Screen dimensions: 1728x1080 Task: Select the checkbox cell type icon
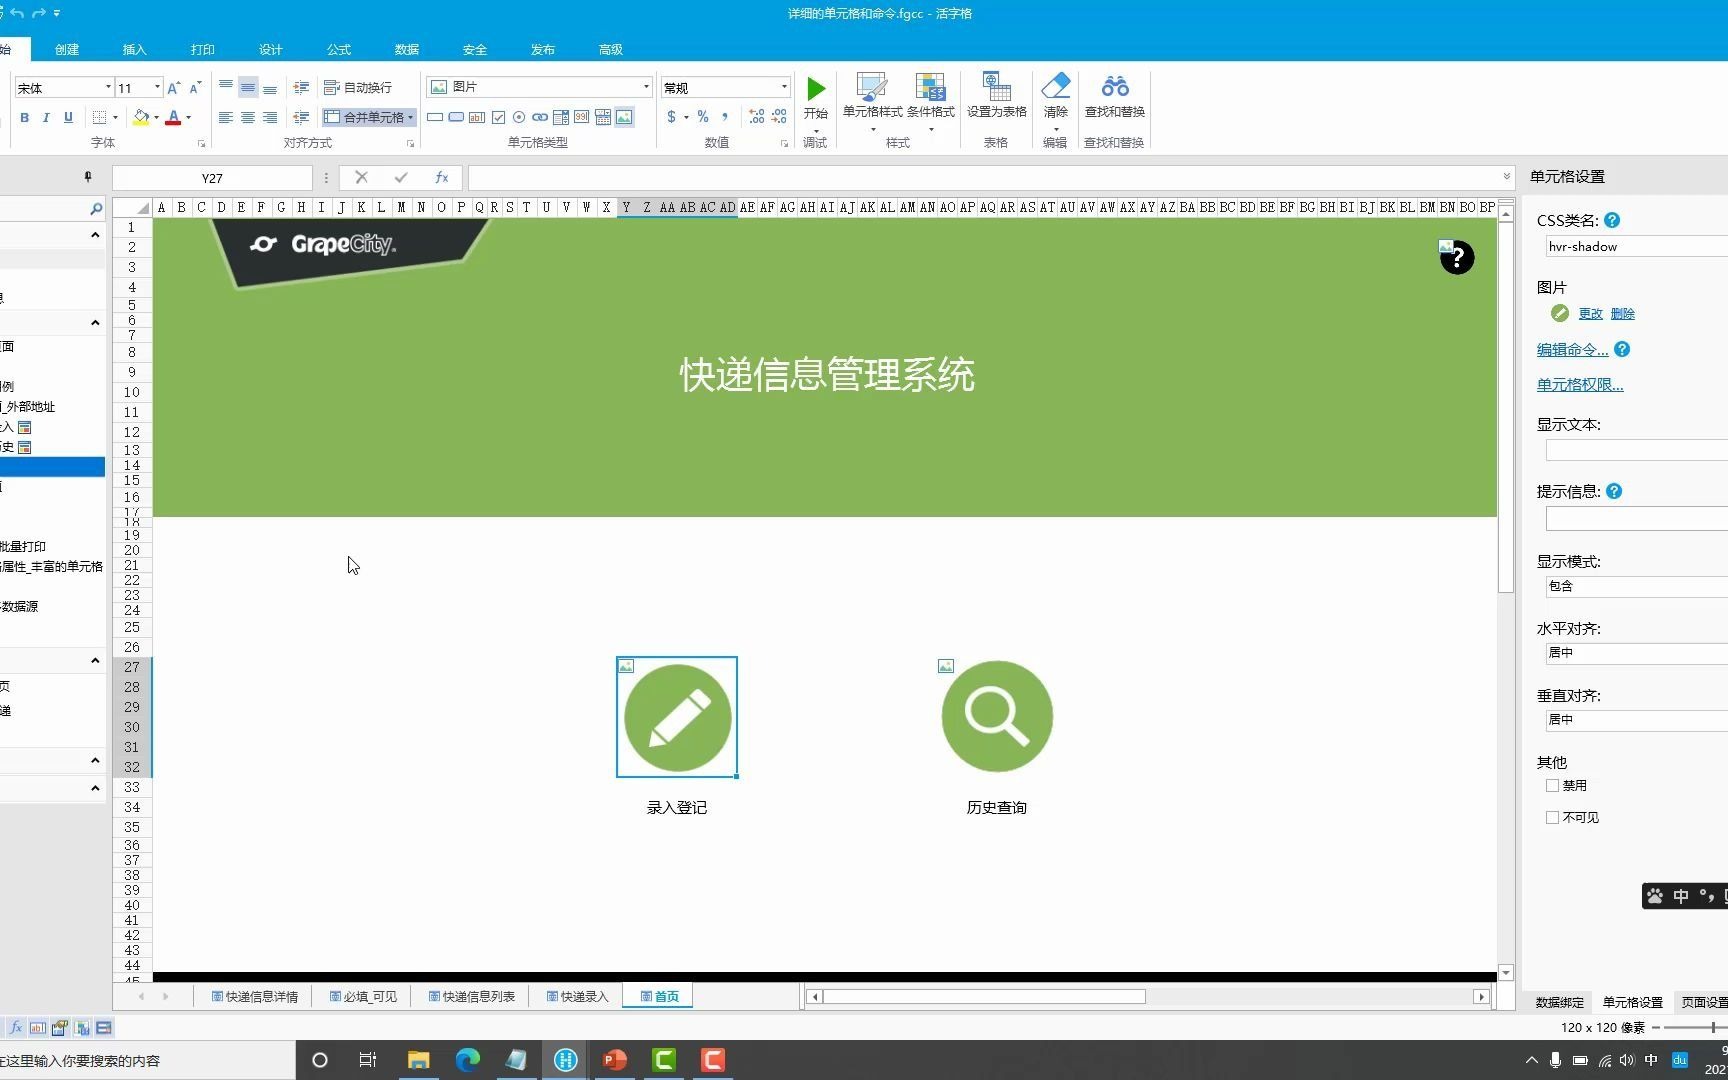pyautogui.click(x=497, y=117)
